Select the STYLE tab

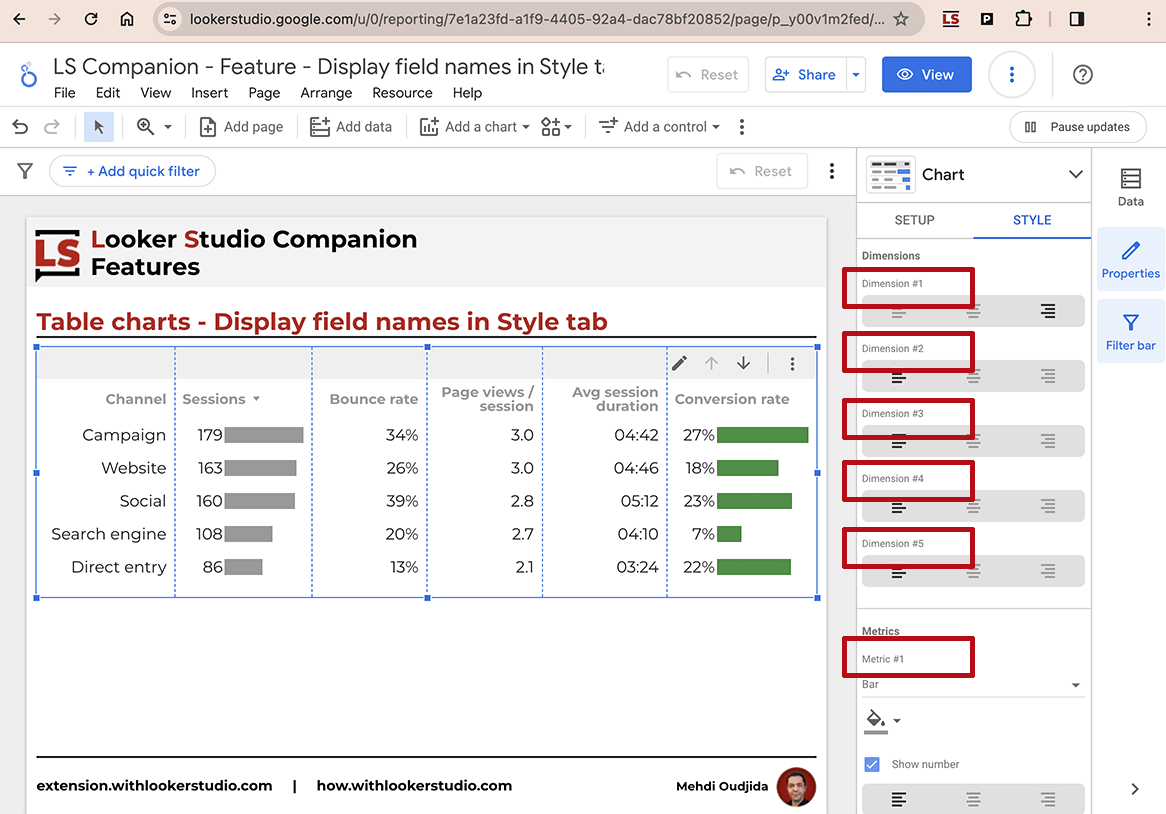[1032, 220]
